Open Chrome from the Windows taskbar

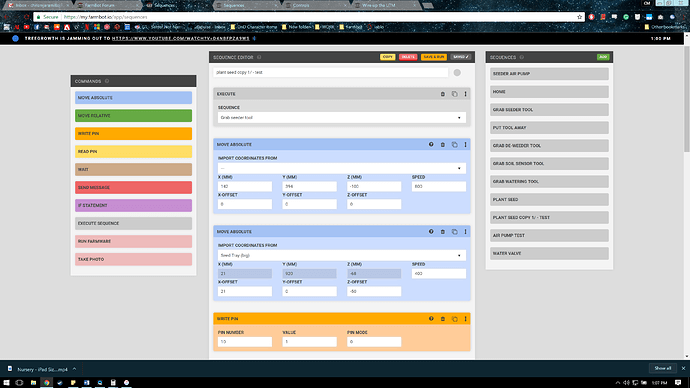tap(46, 383)
